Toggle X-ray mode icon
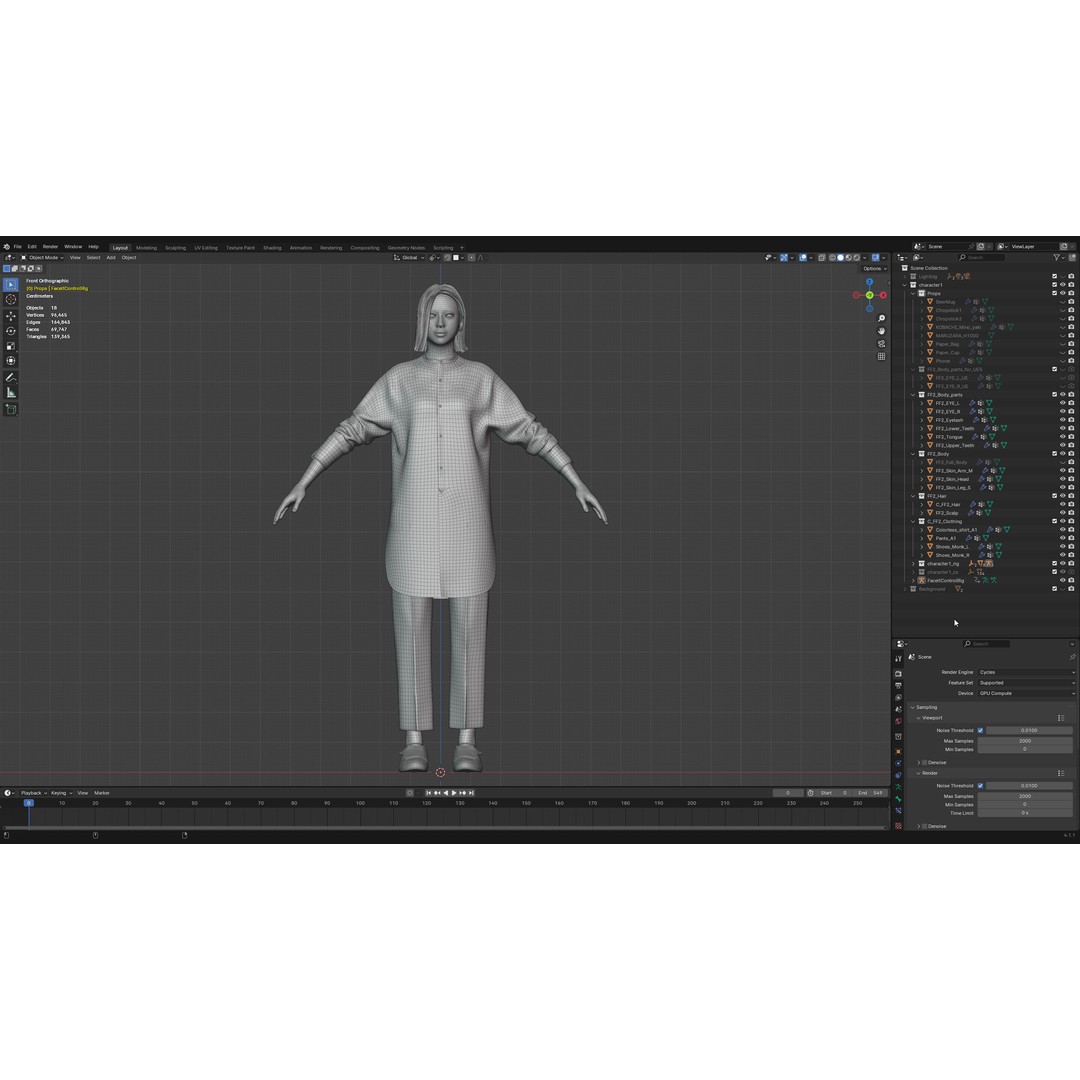The image size is (1080, 1080). [822, 258]
